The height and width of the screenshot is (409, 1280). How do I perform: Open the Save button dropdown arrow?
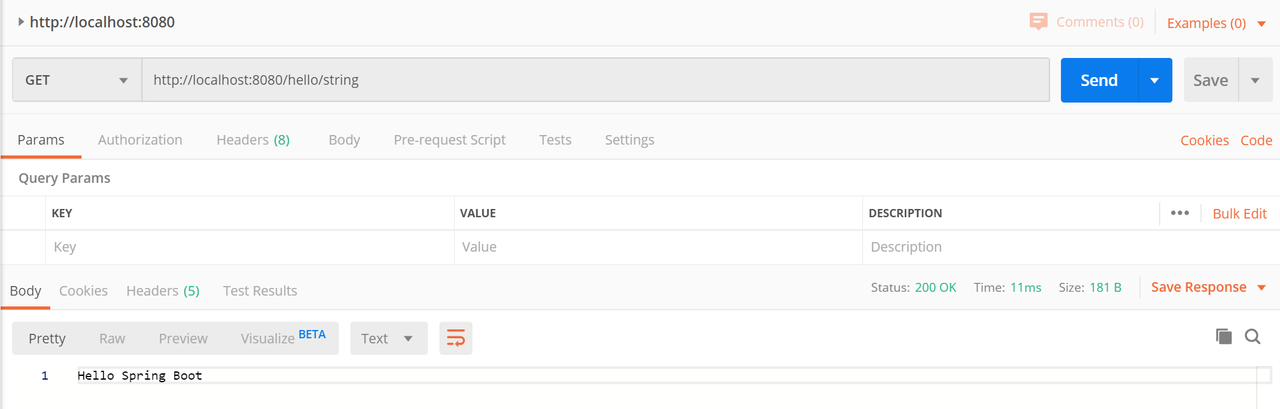pos(1255,80)
